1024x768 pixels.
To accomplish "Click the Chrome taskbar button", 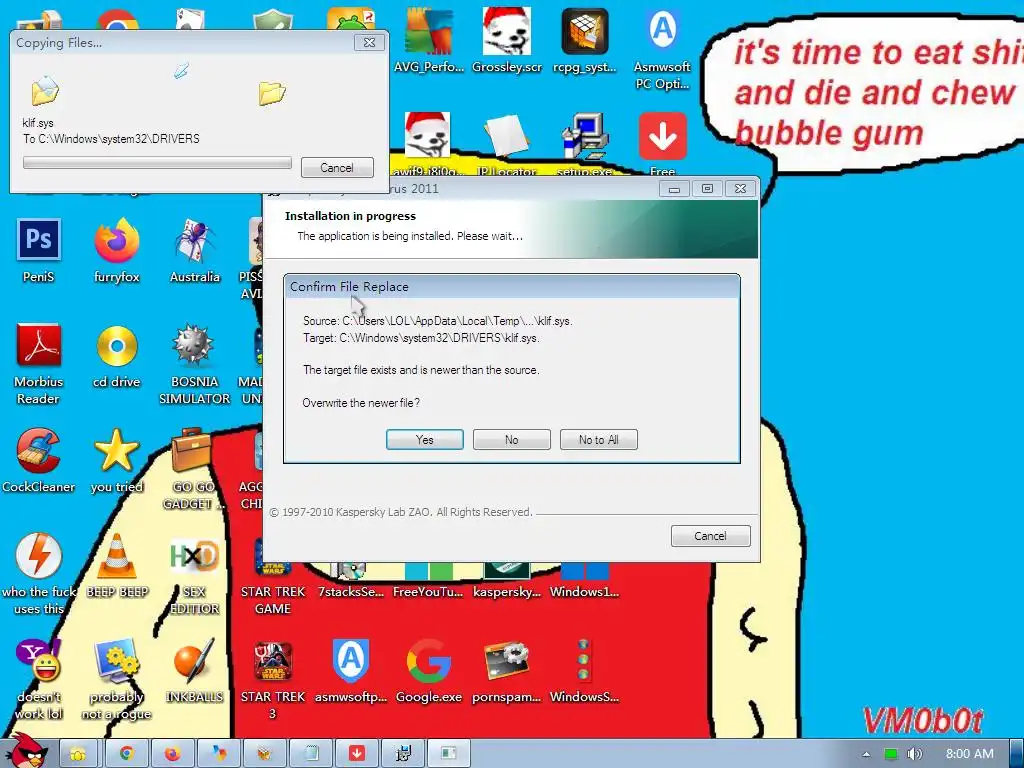I will click(125, 754).
